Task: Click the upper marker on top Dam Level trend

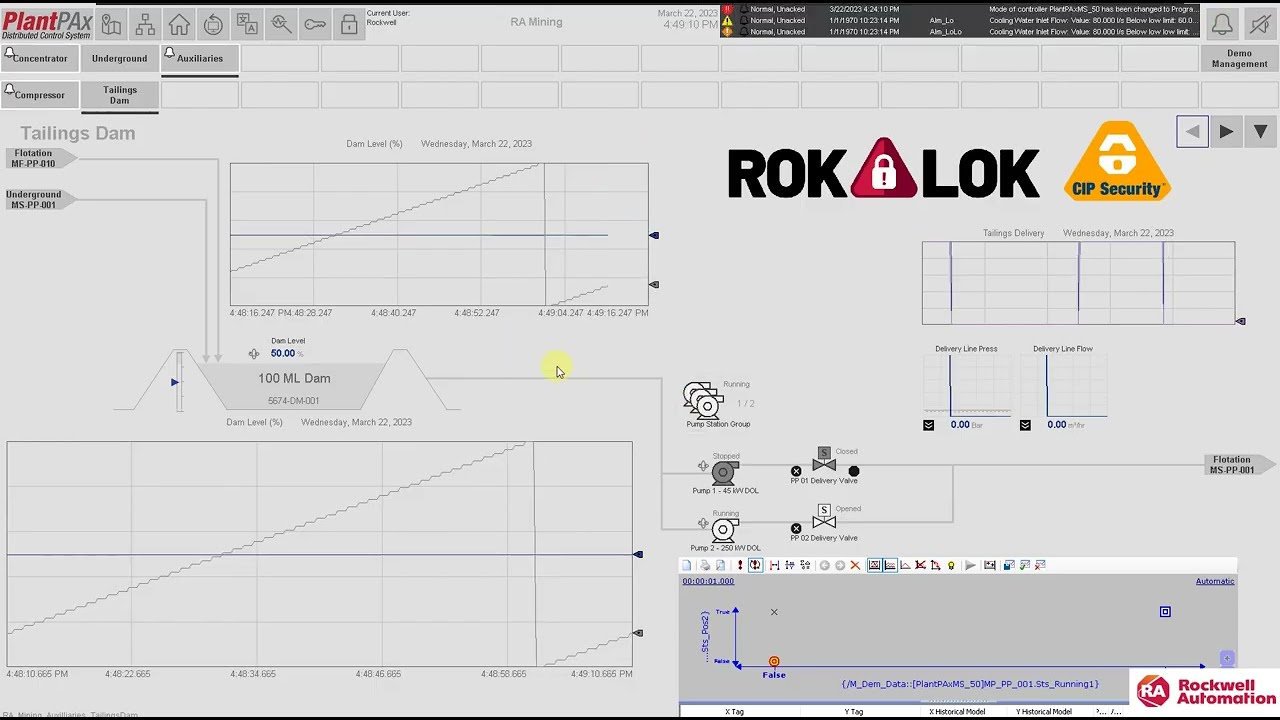Action: tap(654, 235)
